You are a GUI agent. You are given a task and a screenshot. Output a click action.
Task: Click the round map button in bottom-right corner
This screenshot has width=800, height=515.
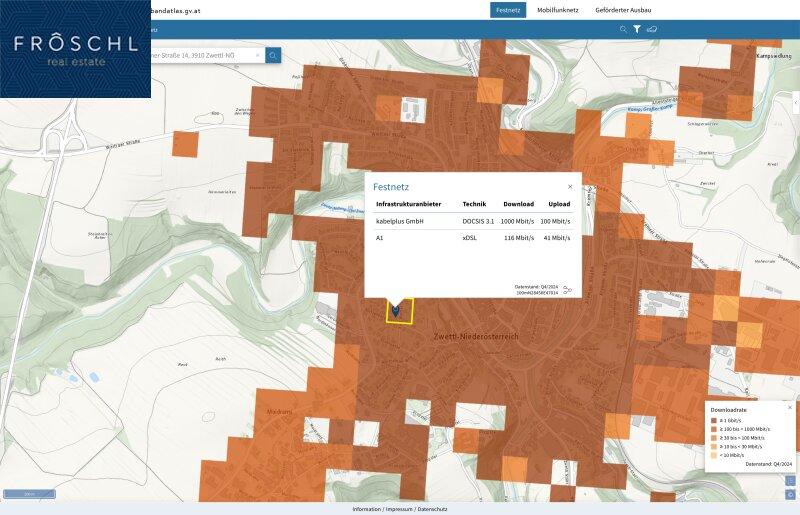click(790, 494)
